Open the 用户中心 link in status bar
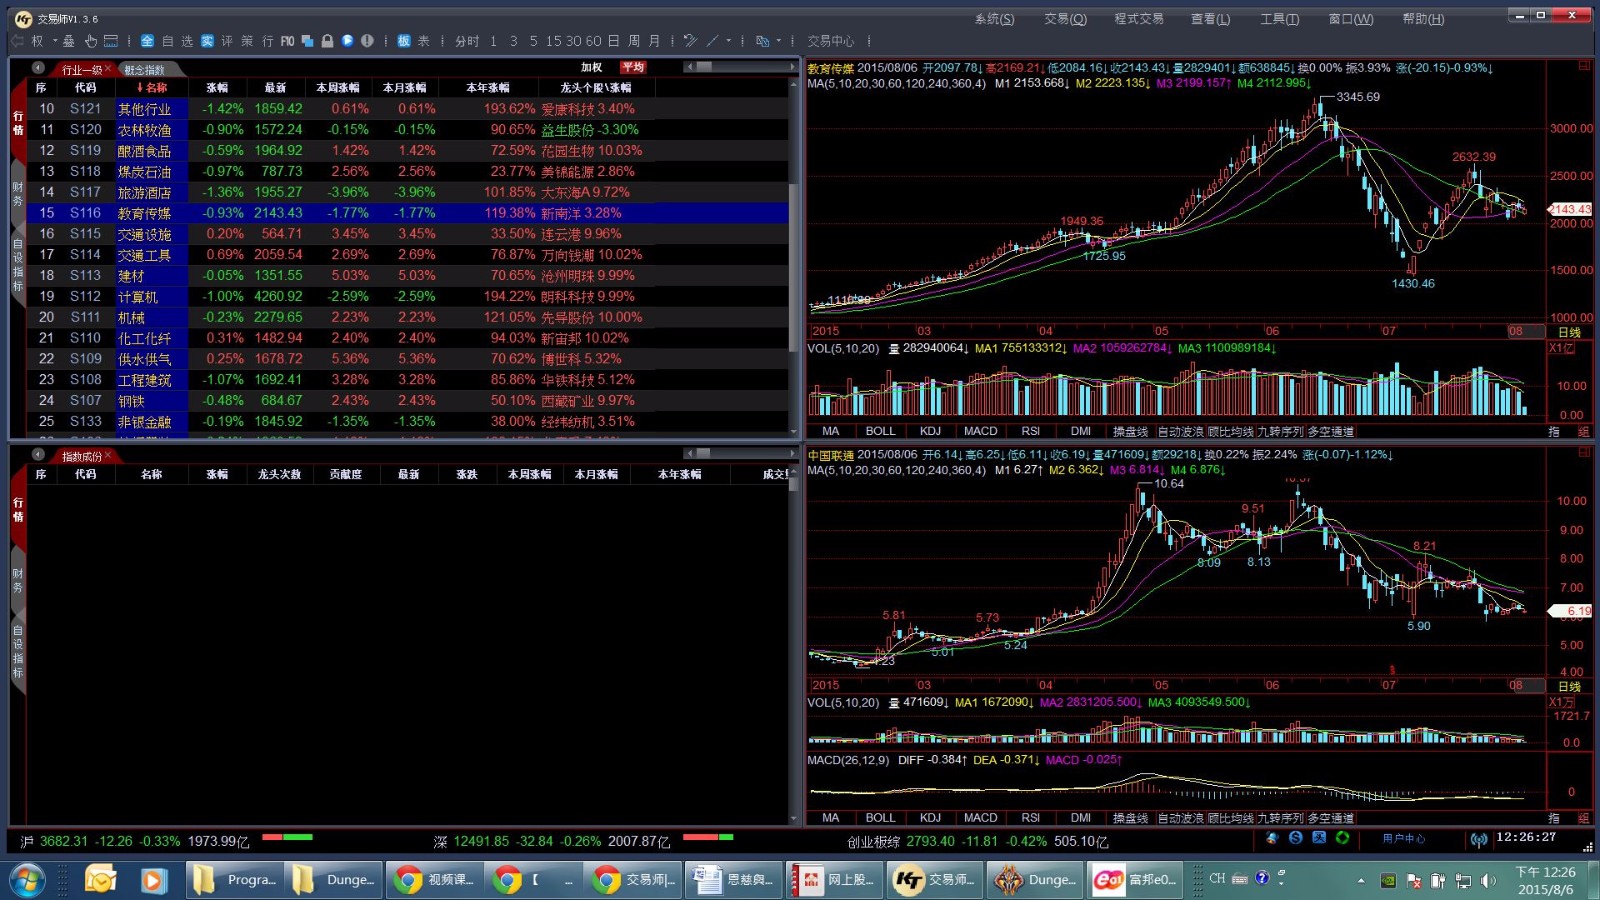This screenshot has height=900, width=1600. 1403,839
